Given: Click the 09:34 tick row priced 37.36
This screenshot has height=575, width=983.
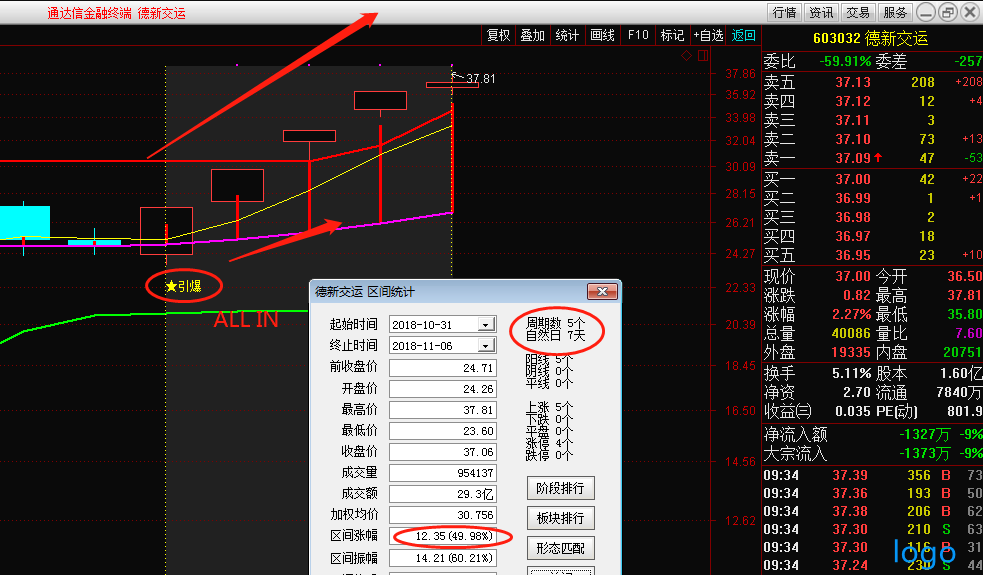Looking at the screenshot, I should point(873,493).
